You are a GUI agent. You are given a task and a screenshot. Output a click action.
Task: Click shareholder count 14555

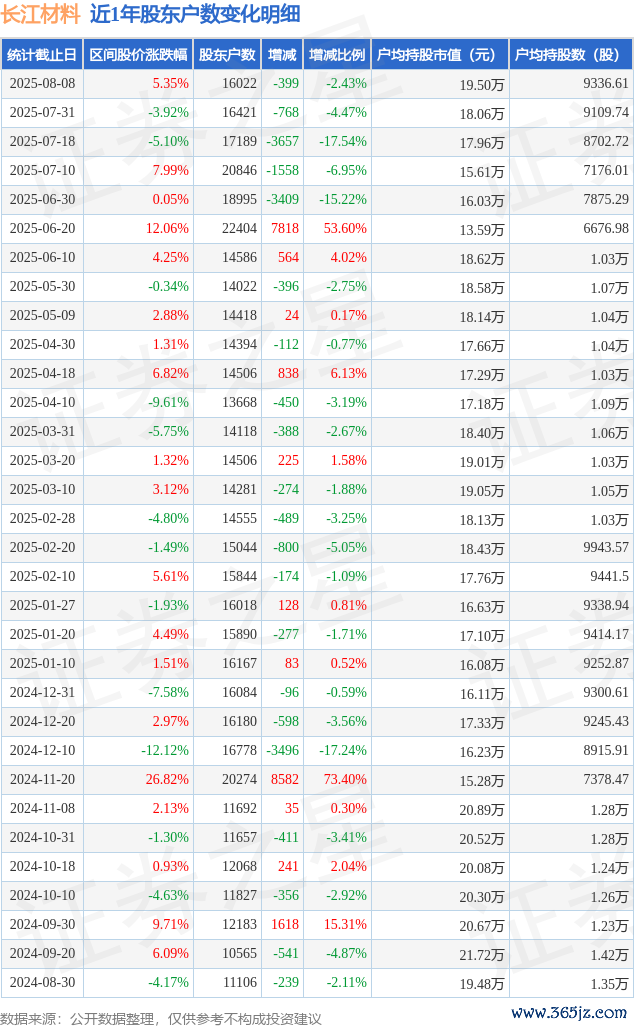pyautogui.click(x=239, y=519)
